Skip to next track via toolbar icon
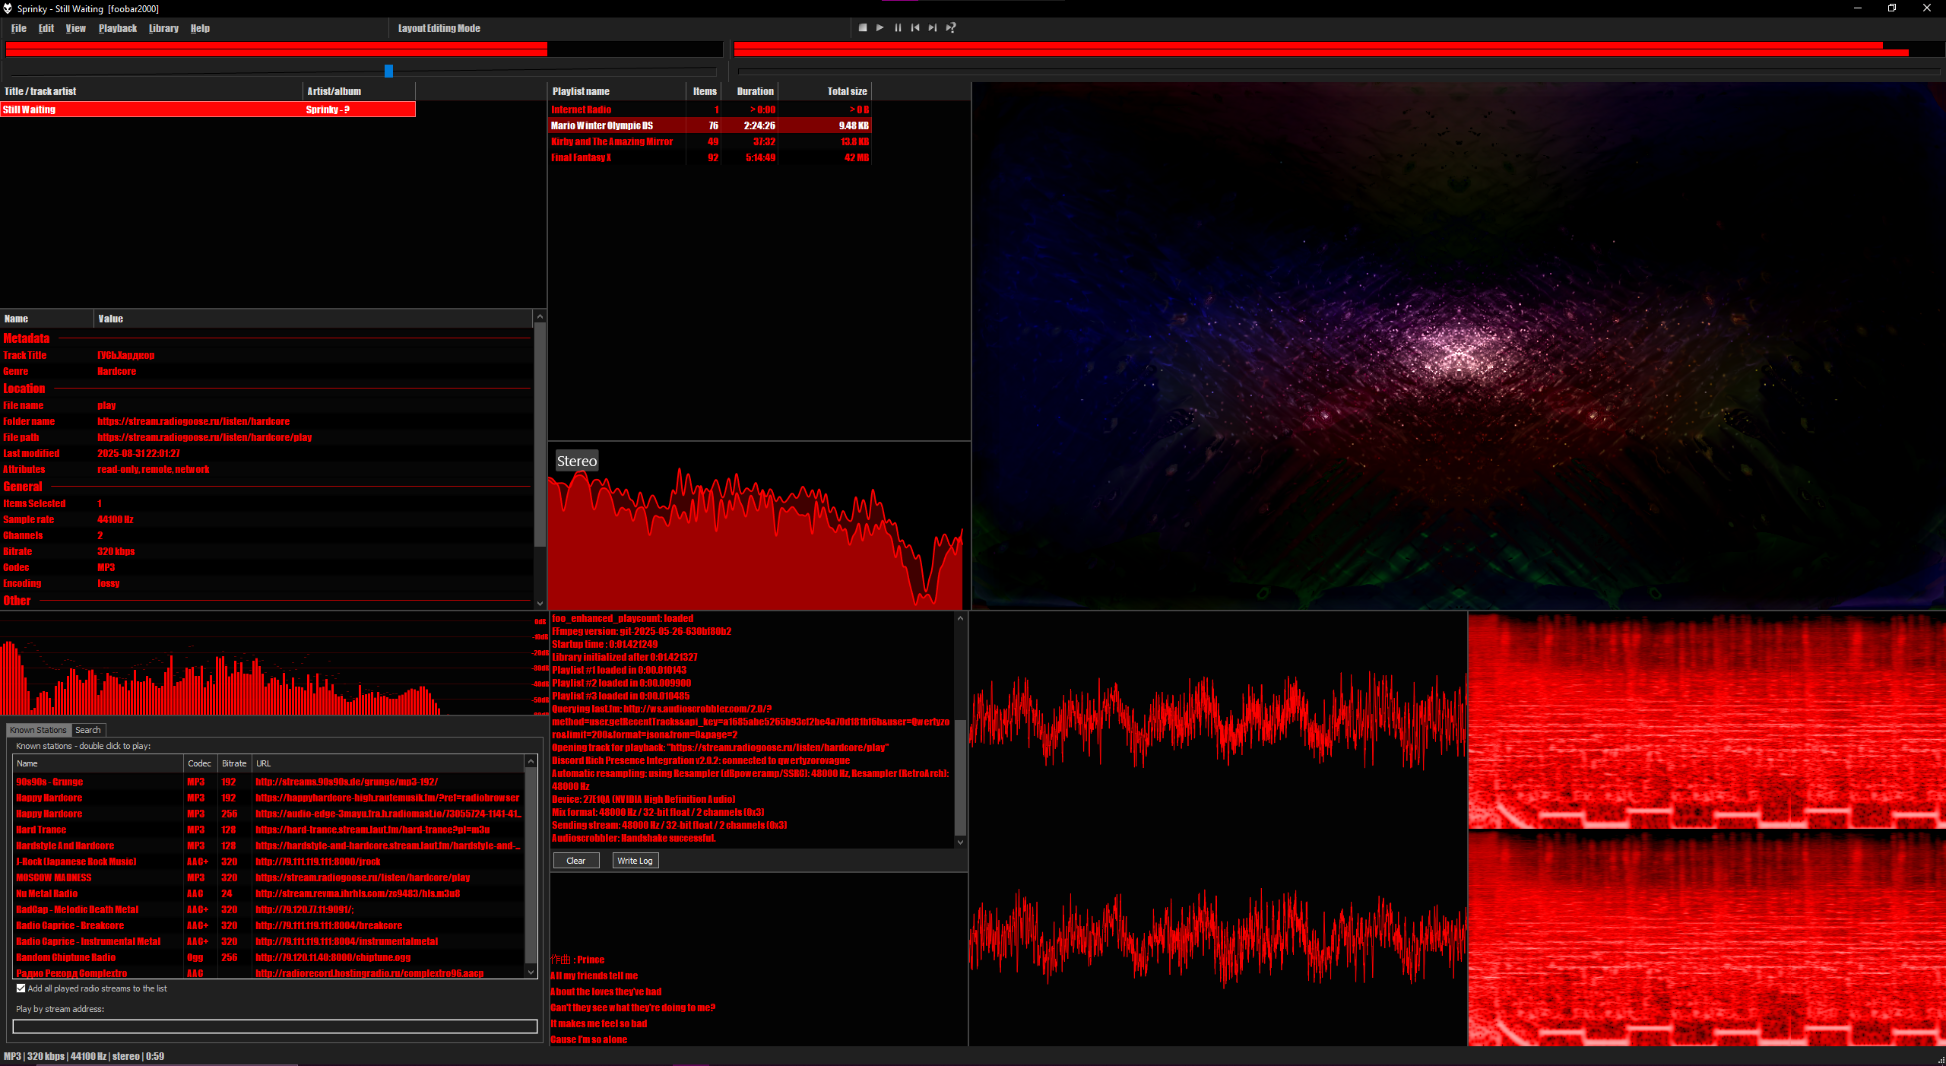The image size is (1946, 1066). coord(932,28)
